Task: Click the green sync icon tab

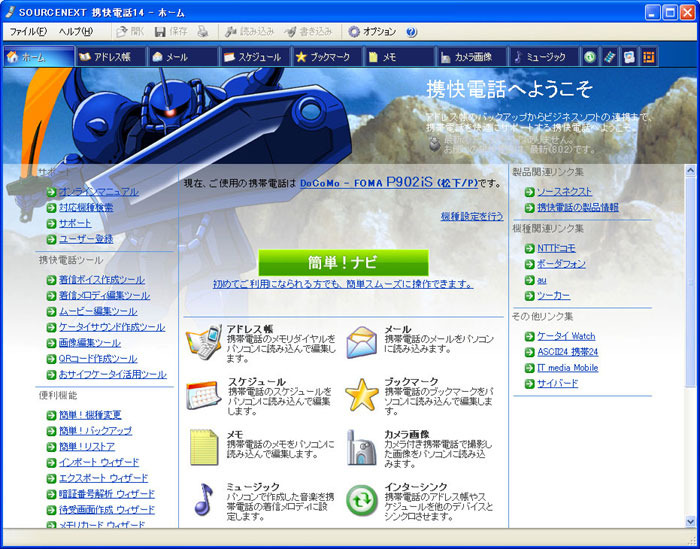Action: pos(590,57)
